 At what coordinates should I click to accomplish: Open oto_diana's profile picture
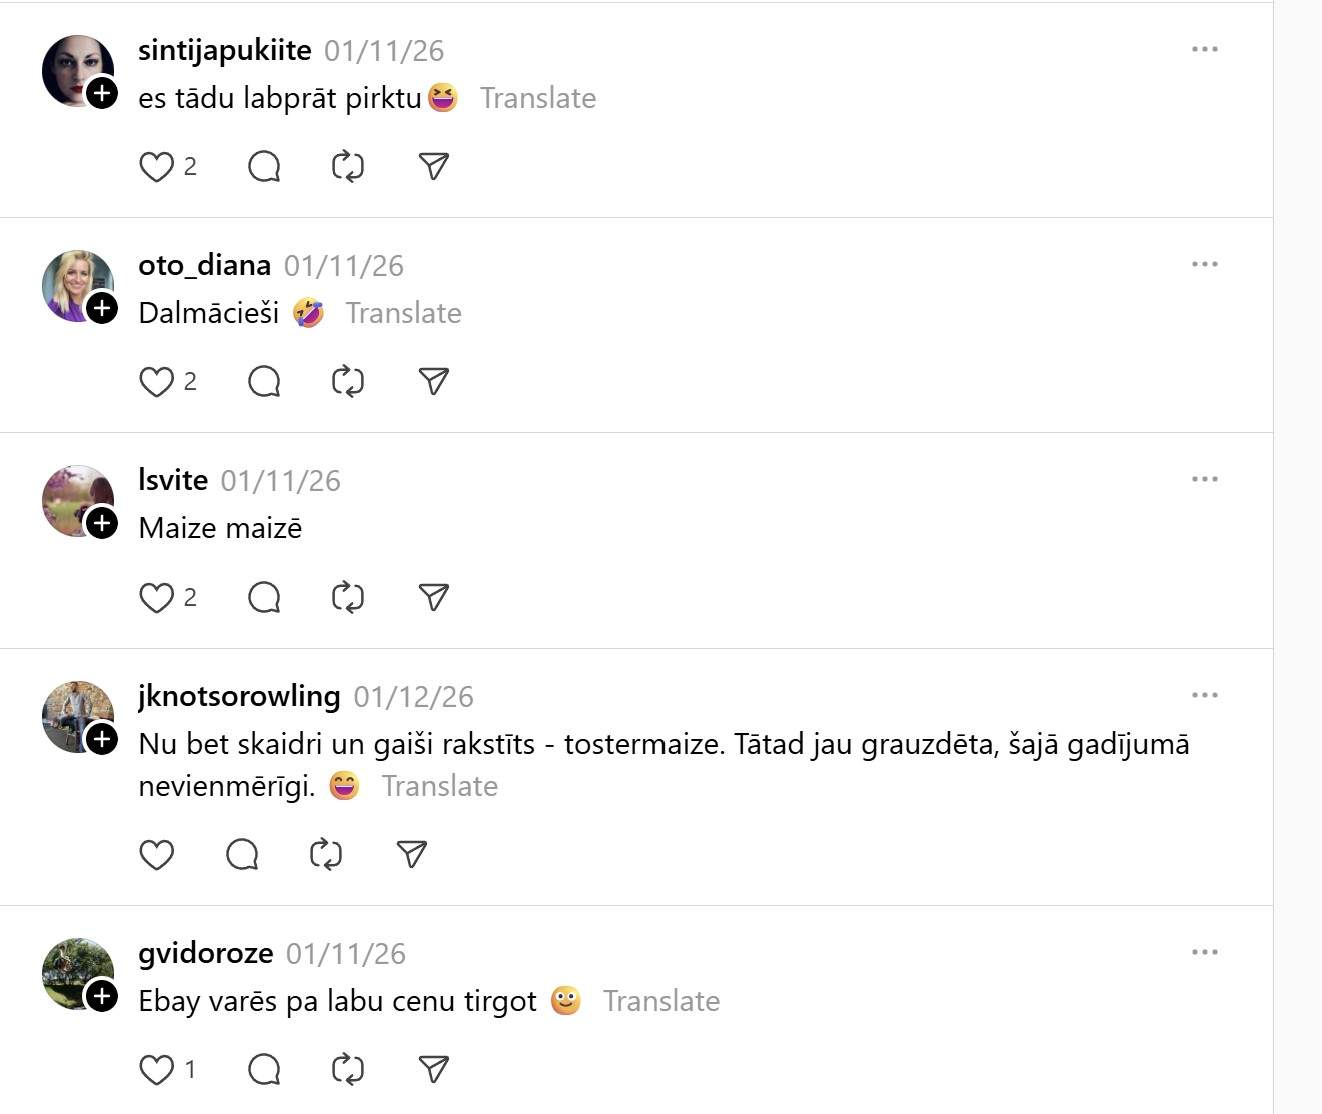pyautogui.click(x=73, y=282)
